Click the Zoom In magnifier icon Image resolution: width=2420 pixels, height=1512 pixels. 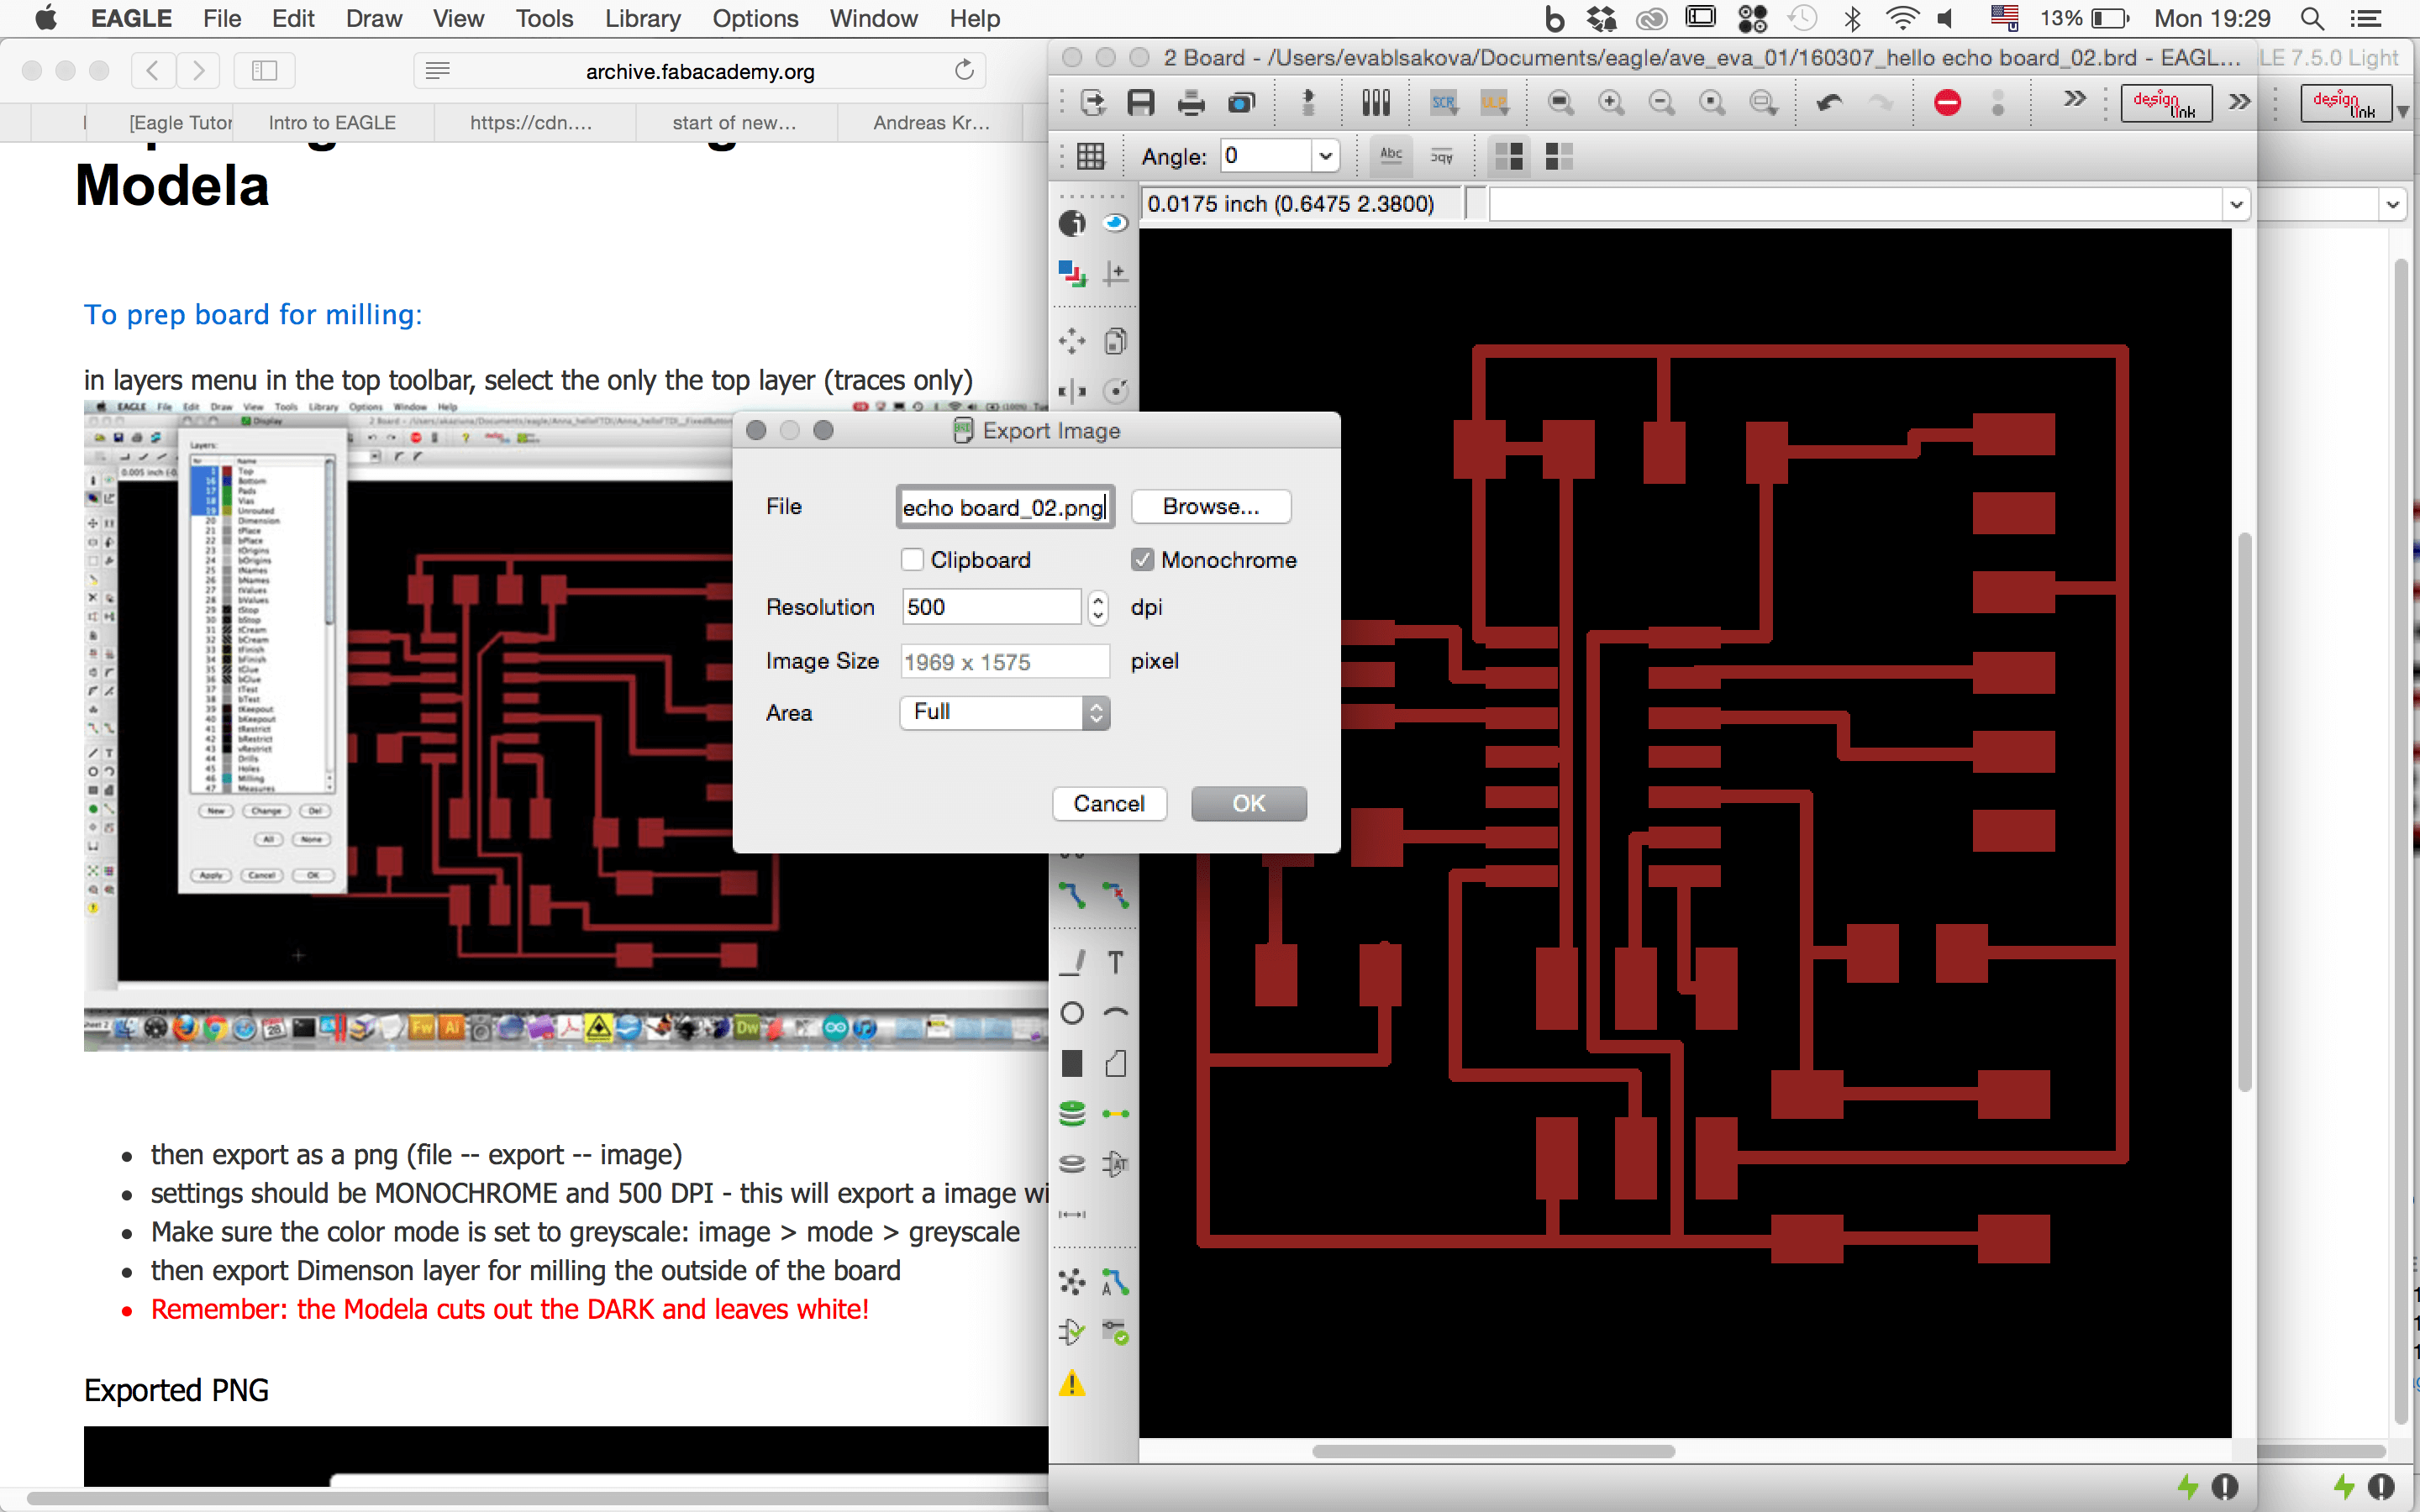1611,103
